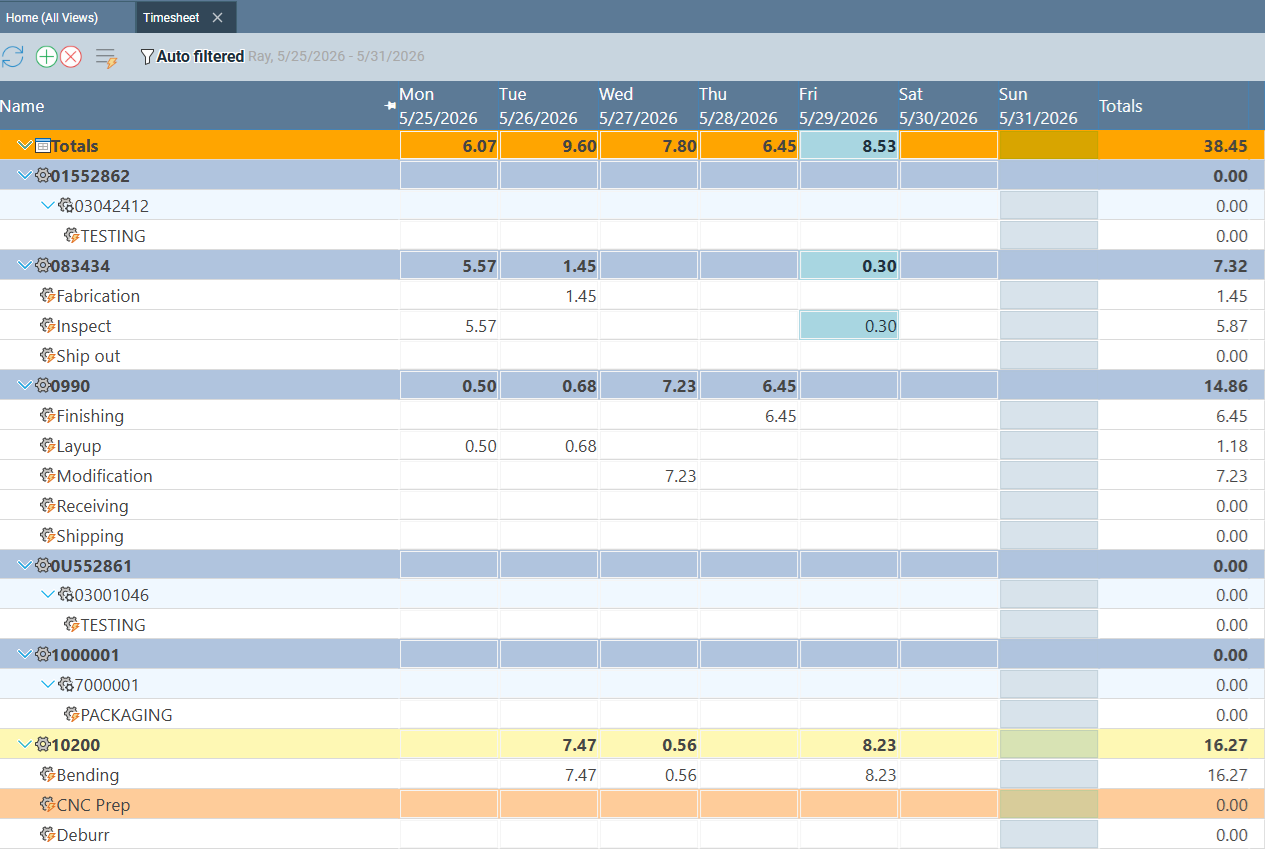The width and height of the screenshot is (1265, 849).
Task: Click the 0990 row total 14.86
Action: tap(1225, 386)
